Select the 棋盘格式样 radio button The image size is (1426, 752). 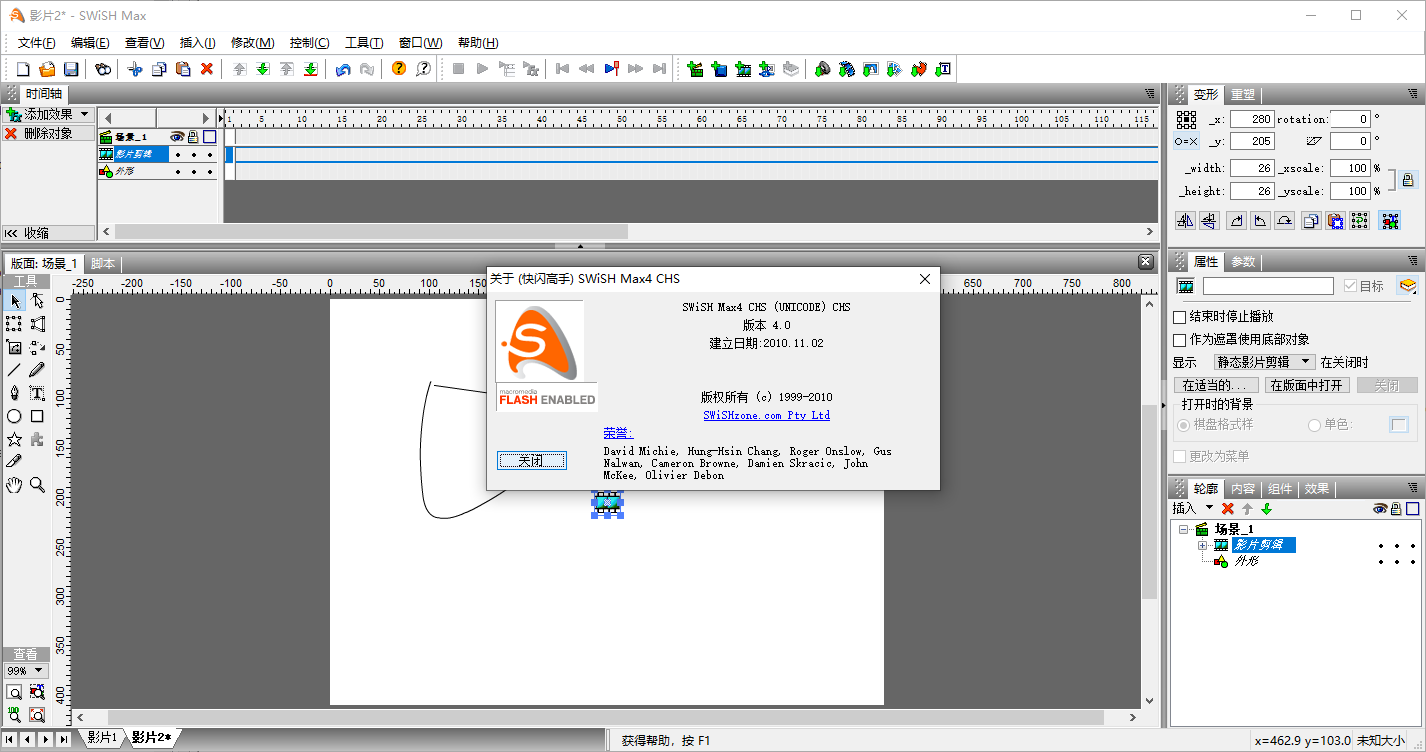pyautogui.click(x=1183, y=425)
